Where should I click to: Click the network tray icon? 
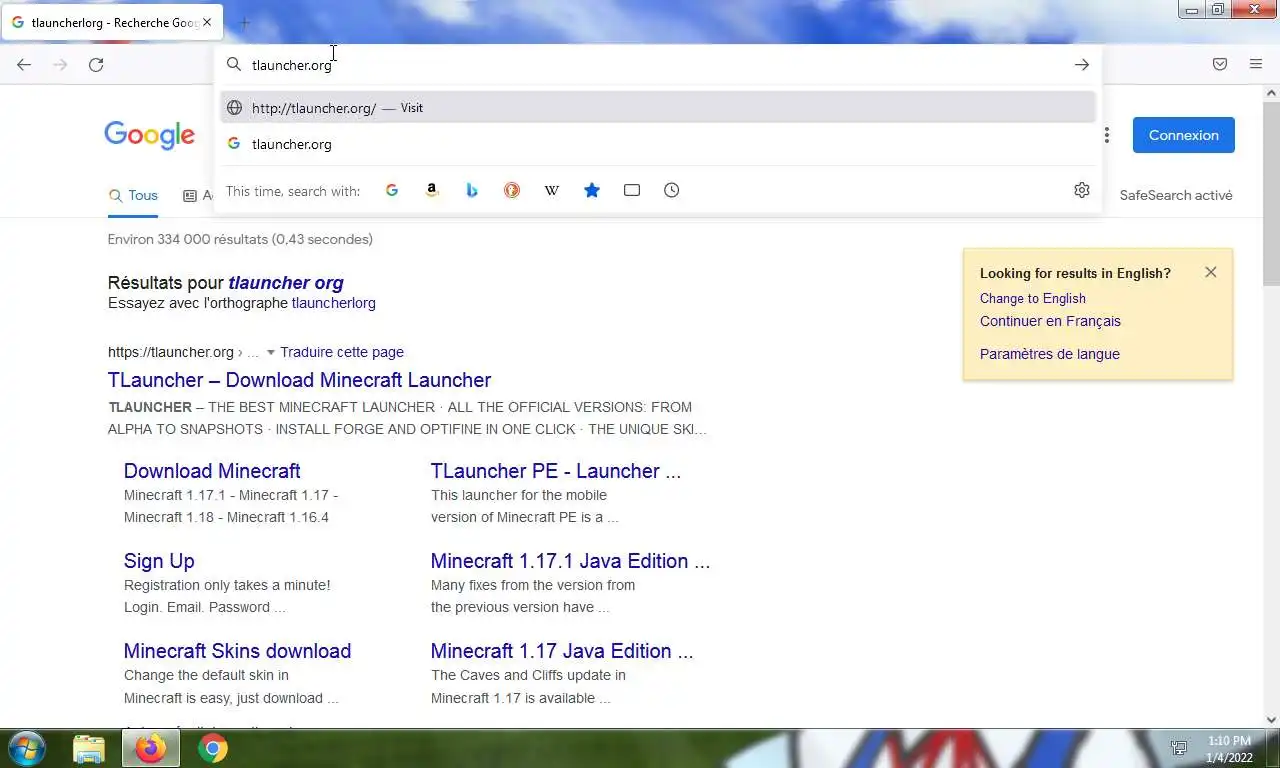click(x=1180, y=748)
